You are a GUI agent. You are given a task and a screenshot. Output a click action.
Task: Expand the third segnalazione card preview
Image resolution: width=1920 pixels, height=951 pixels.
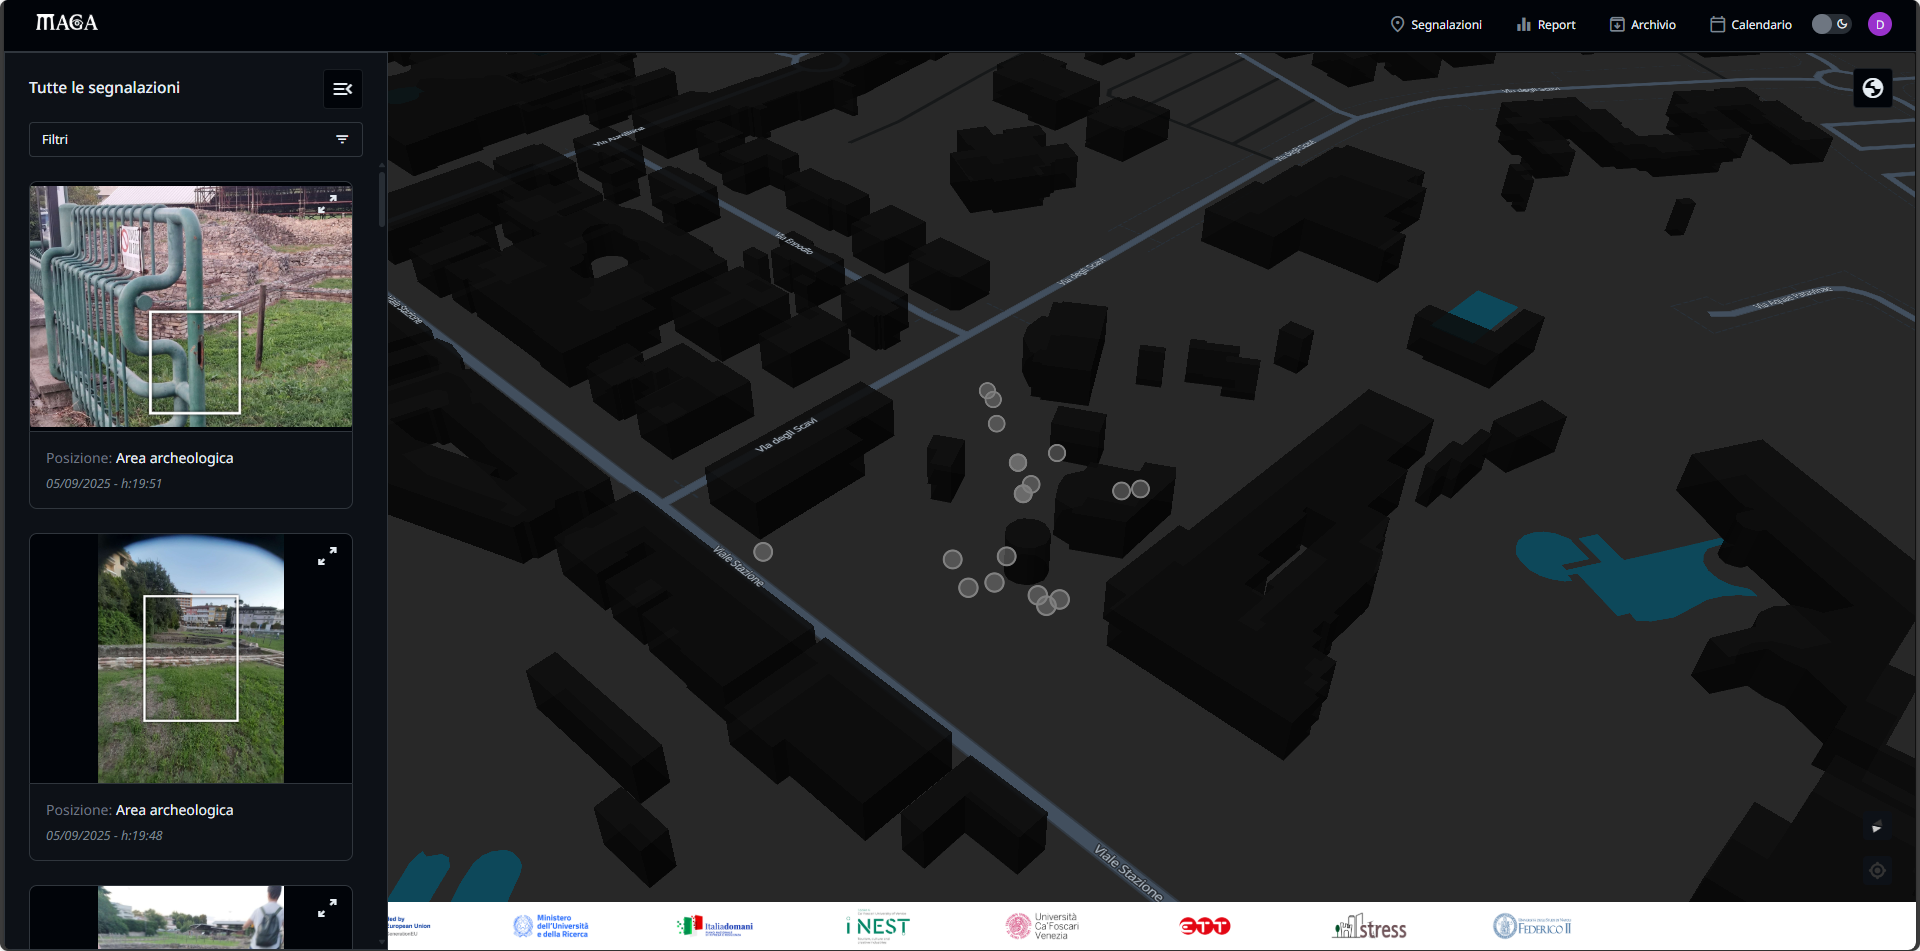[x=328, y=910]
